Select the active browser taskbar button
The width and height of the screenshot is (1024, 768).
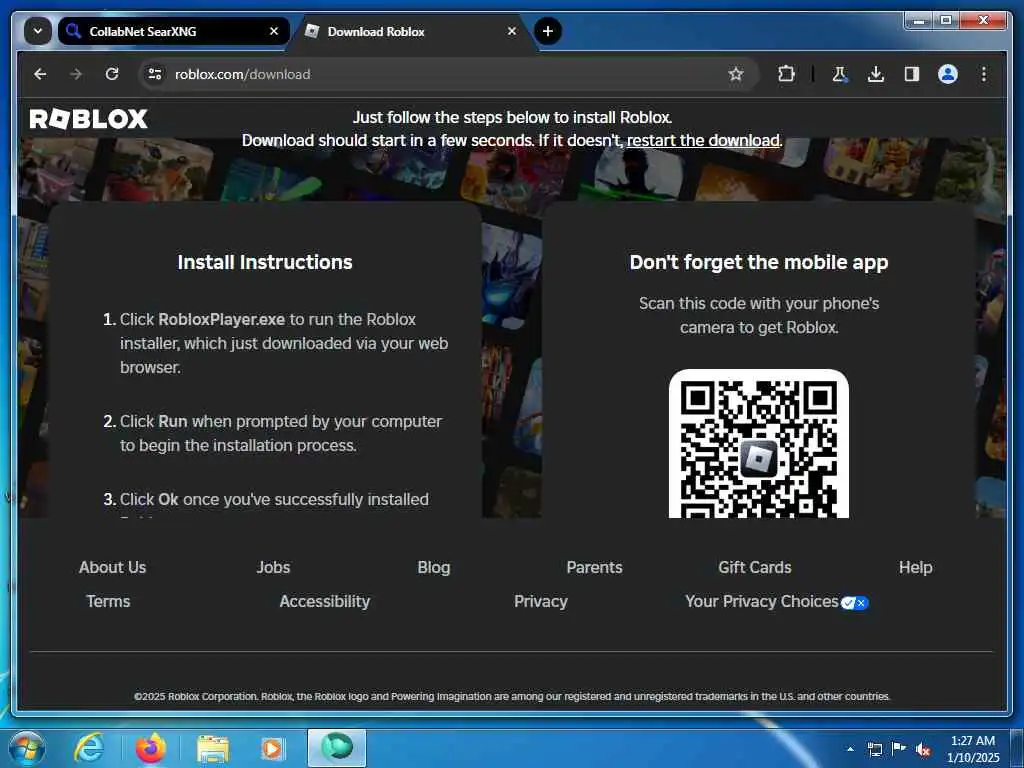(x=337, y=748)
